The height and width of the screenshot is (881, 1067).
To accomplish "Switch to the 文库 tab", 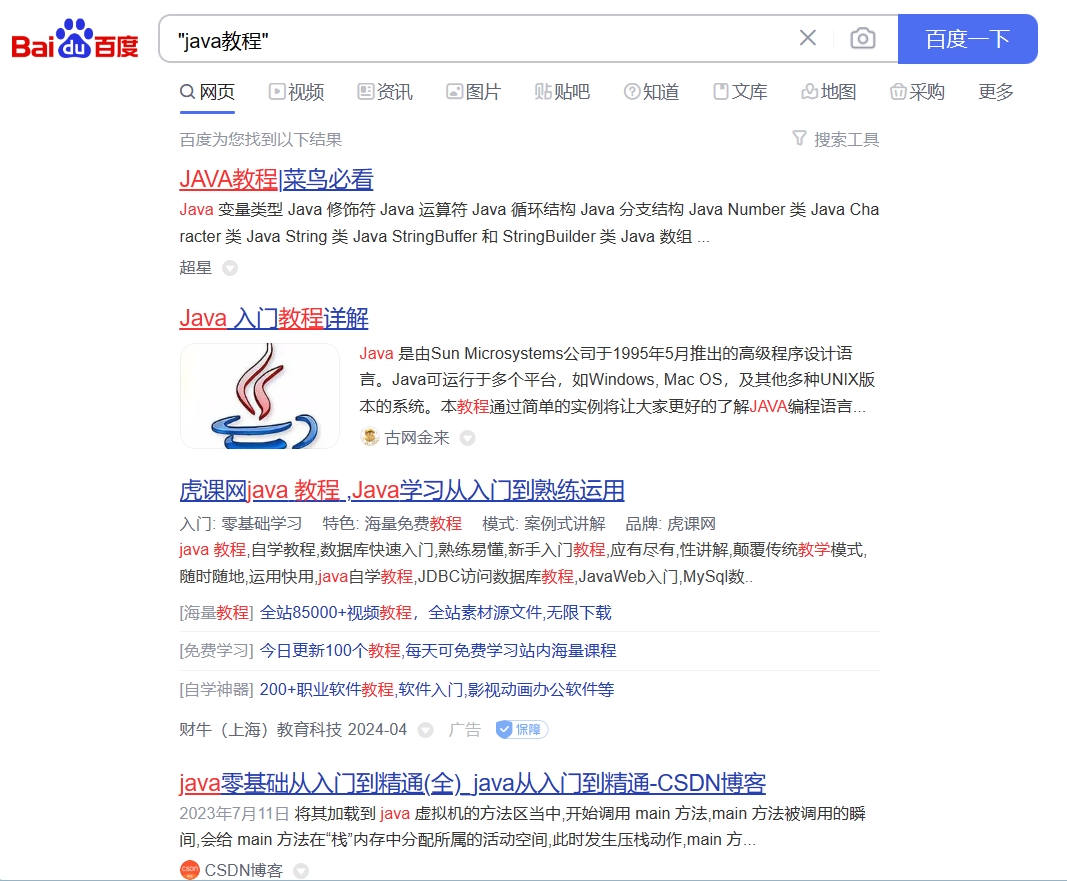I will [741, 91].
